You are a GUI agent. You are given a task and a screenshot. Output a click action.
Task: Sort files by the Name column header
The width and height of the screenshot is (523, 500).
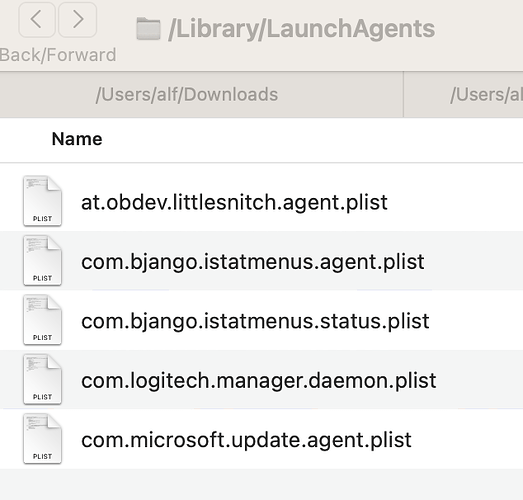pos(77,139)
